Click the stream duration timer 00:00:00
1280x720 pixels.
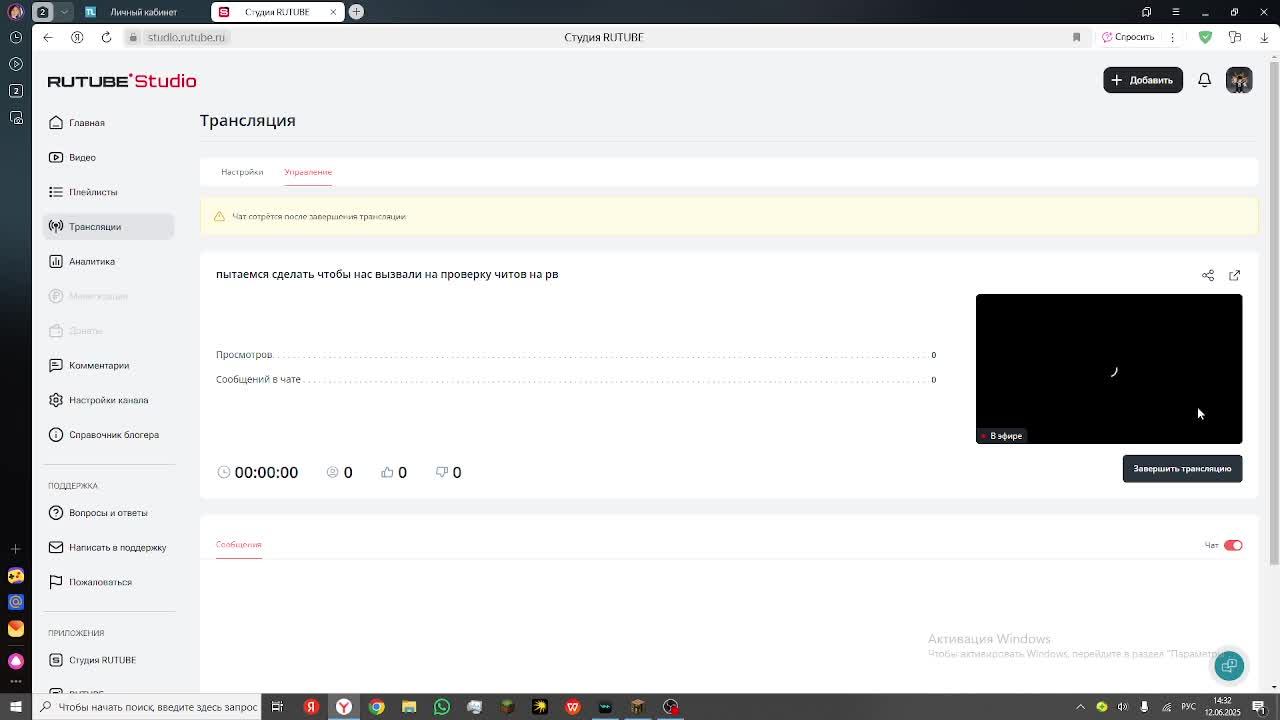point(258,472)
